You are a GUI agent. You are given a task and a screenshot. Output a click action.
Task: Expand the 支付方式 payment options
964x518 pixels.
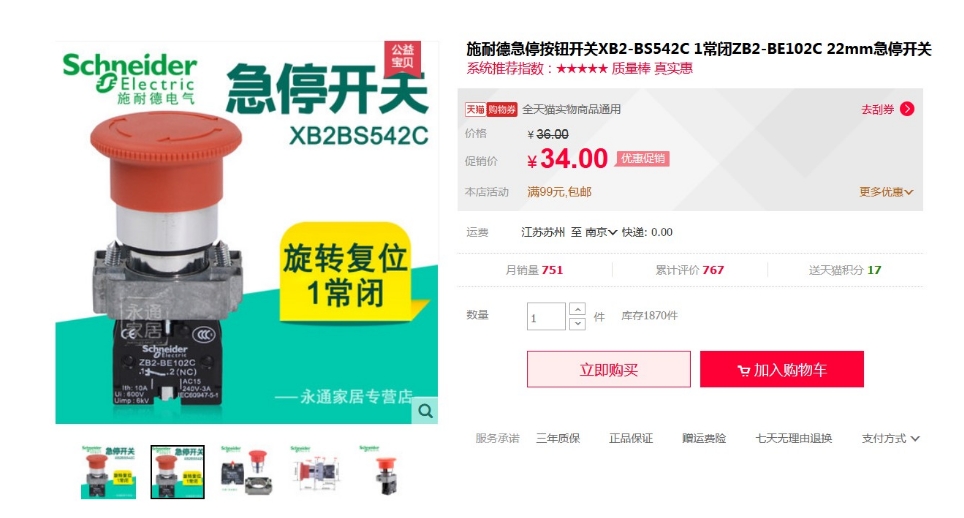coord(890,438)
